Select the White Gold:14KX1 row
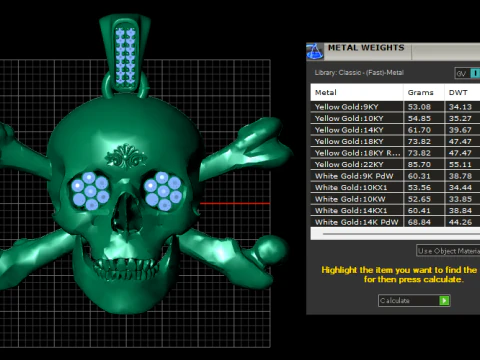The image size is (480, 360). 395,210
